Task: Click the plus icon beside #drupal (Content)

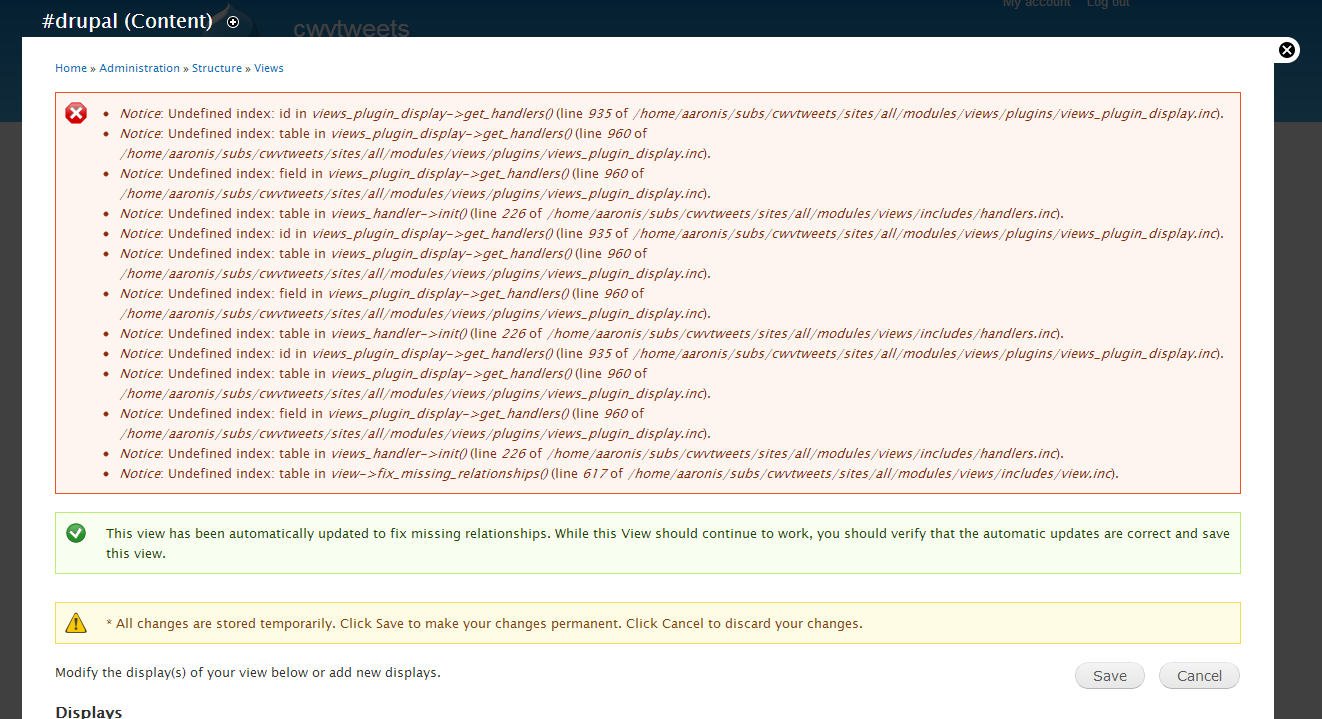Action: pyautogui.click(x=233, y=22)
